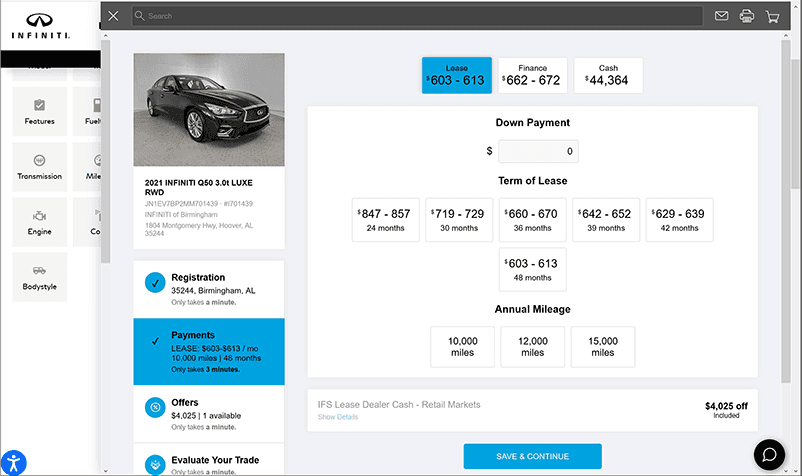Screen dimensions: 802x476
Task: Open the chat bubble icon
Action: click(769, 455)
